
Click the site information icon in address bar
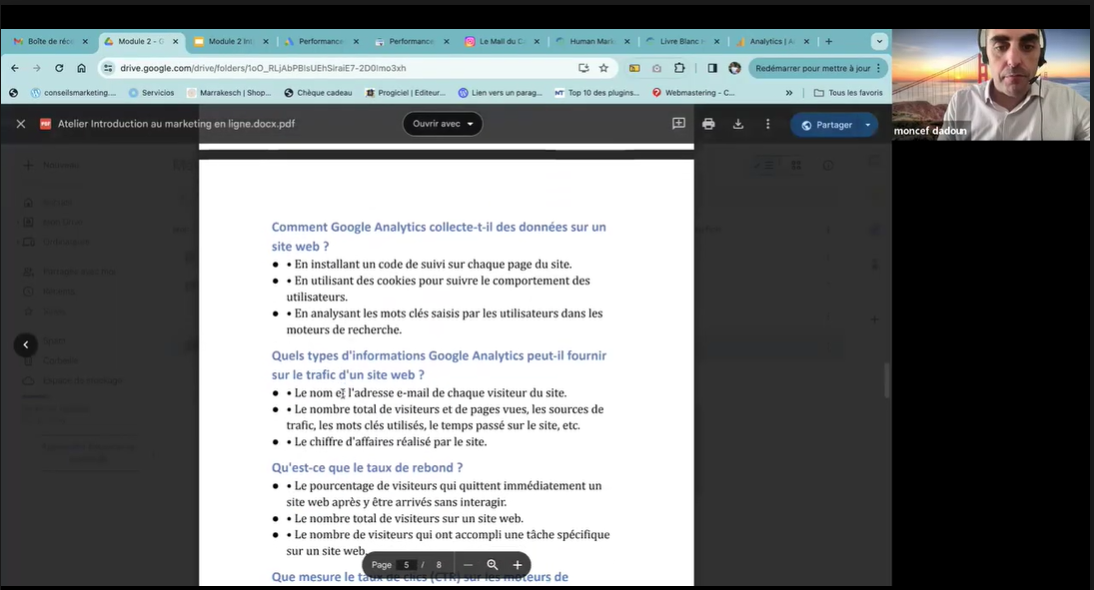107,68
